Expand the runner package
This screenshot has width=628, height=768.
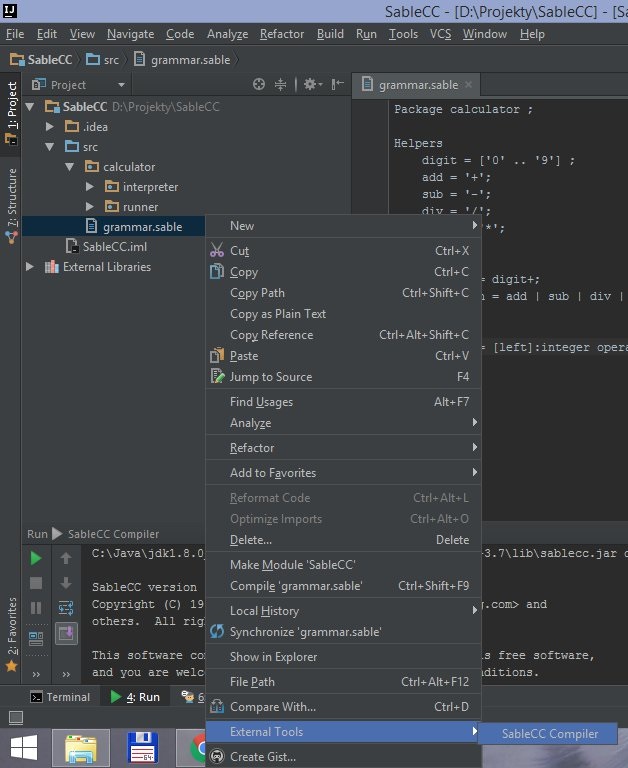(x=90, y=207)
